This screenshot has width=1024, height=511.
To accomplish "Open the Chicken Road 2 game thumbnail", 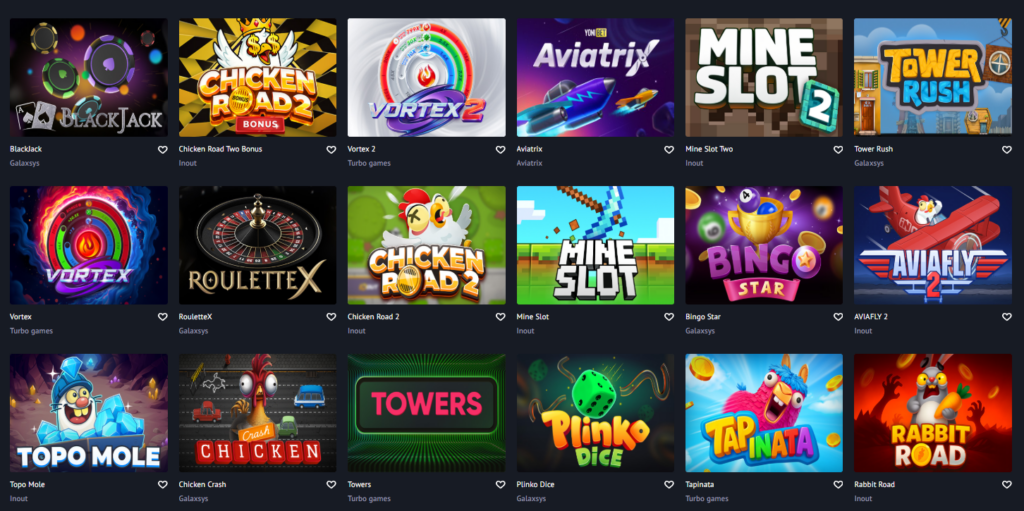I will [426, 245].
